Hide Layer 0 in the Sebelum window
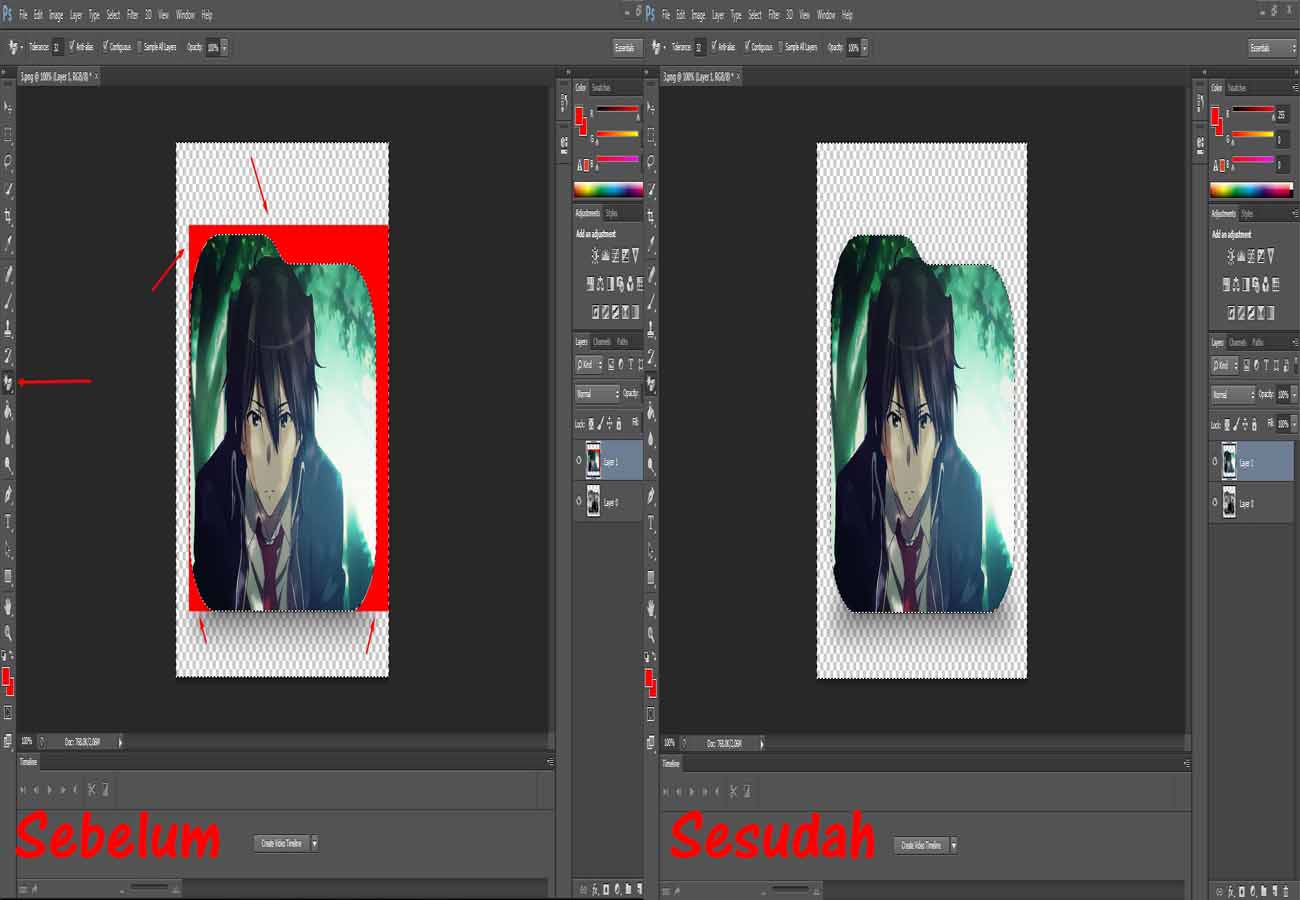Image resolution: width=1300 pixels, height=900 pixels. click(x=579, y=502)
